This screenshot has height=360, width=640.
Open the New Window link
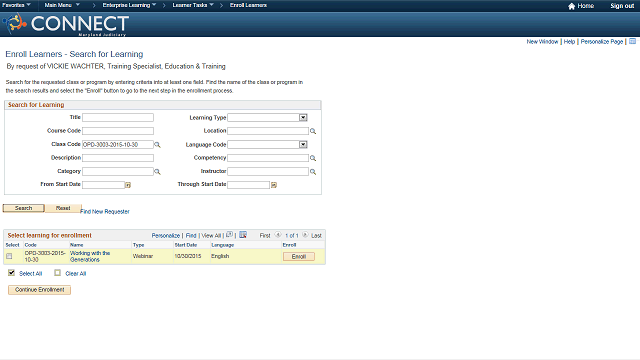[542, 42]
